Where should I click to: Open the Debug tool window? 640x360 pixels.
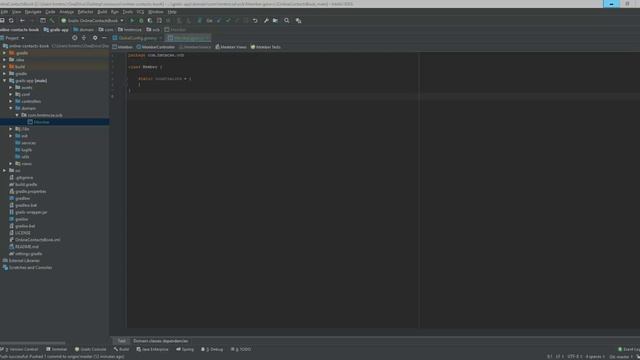pyautogui.click(x=212, y=349)
